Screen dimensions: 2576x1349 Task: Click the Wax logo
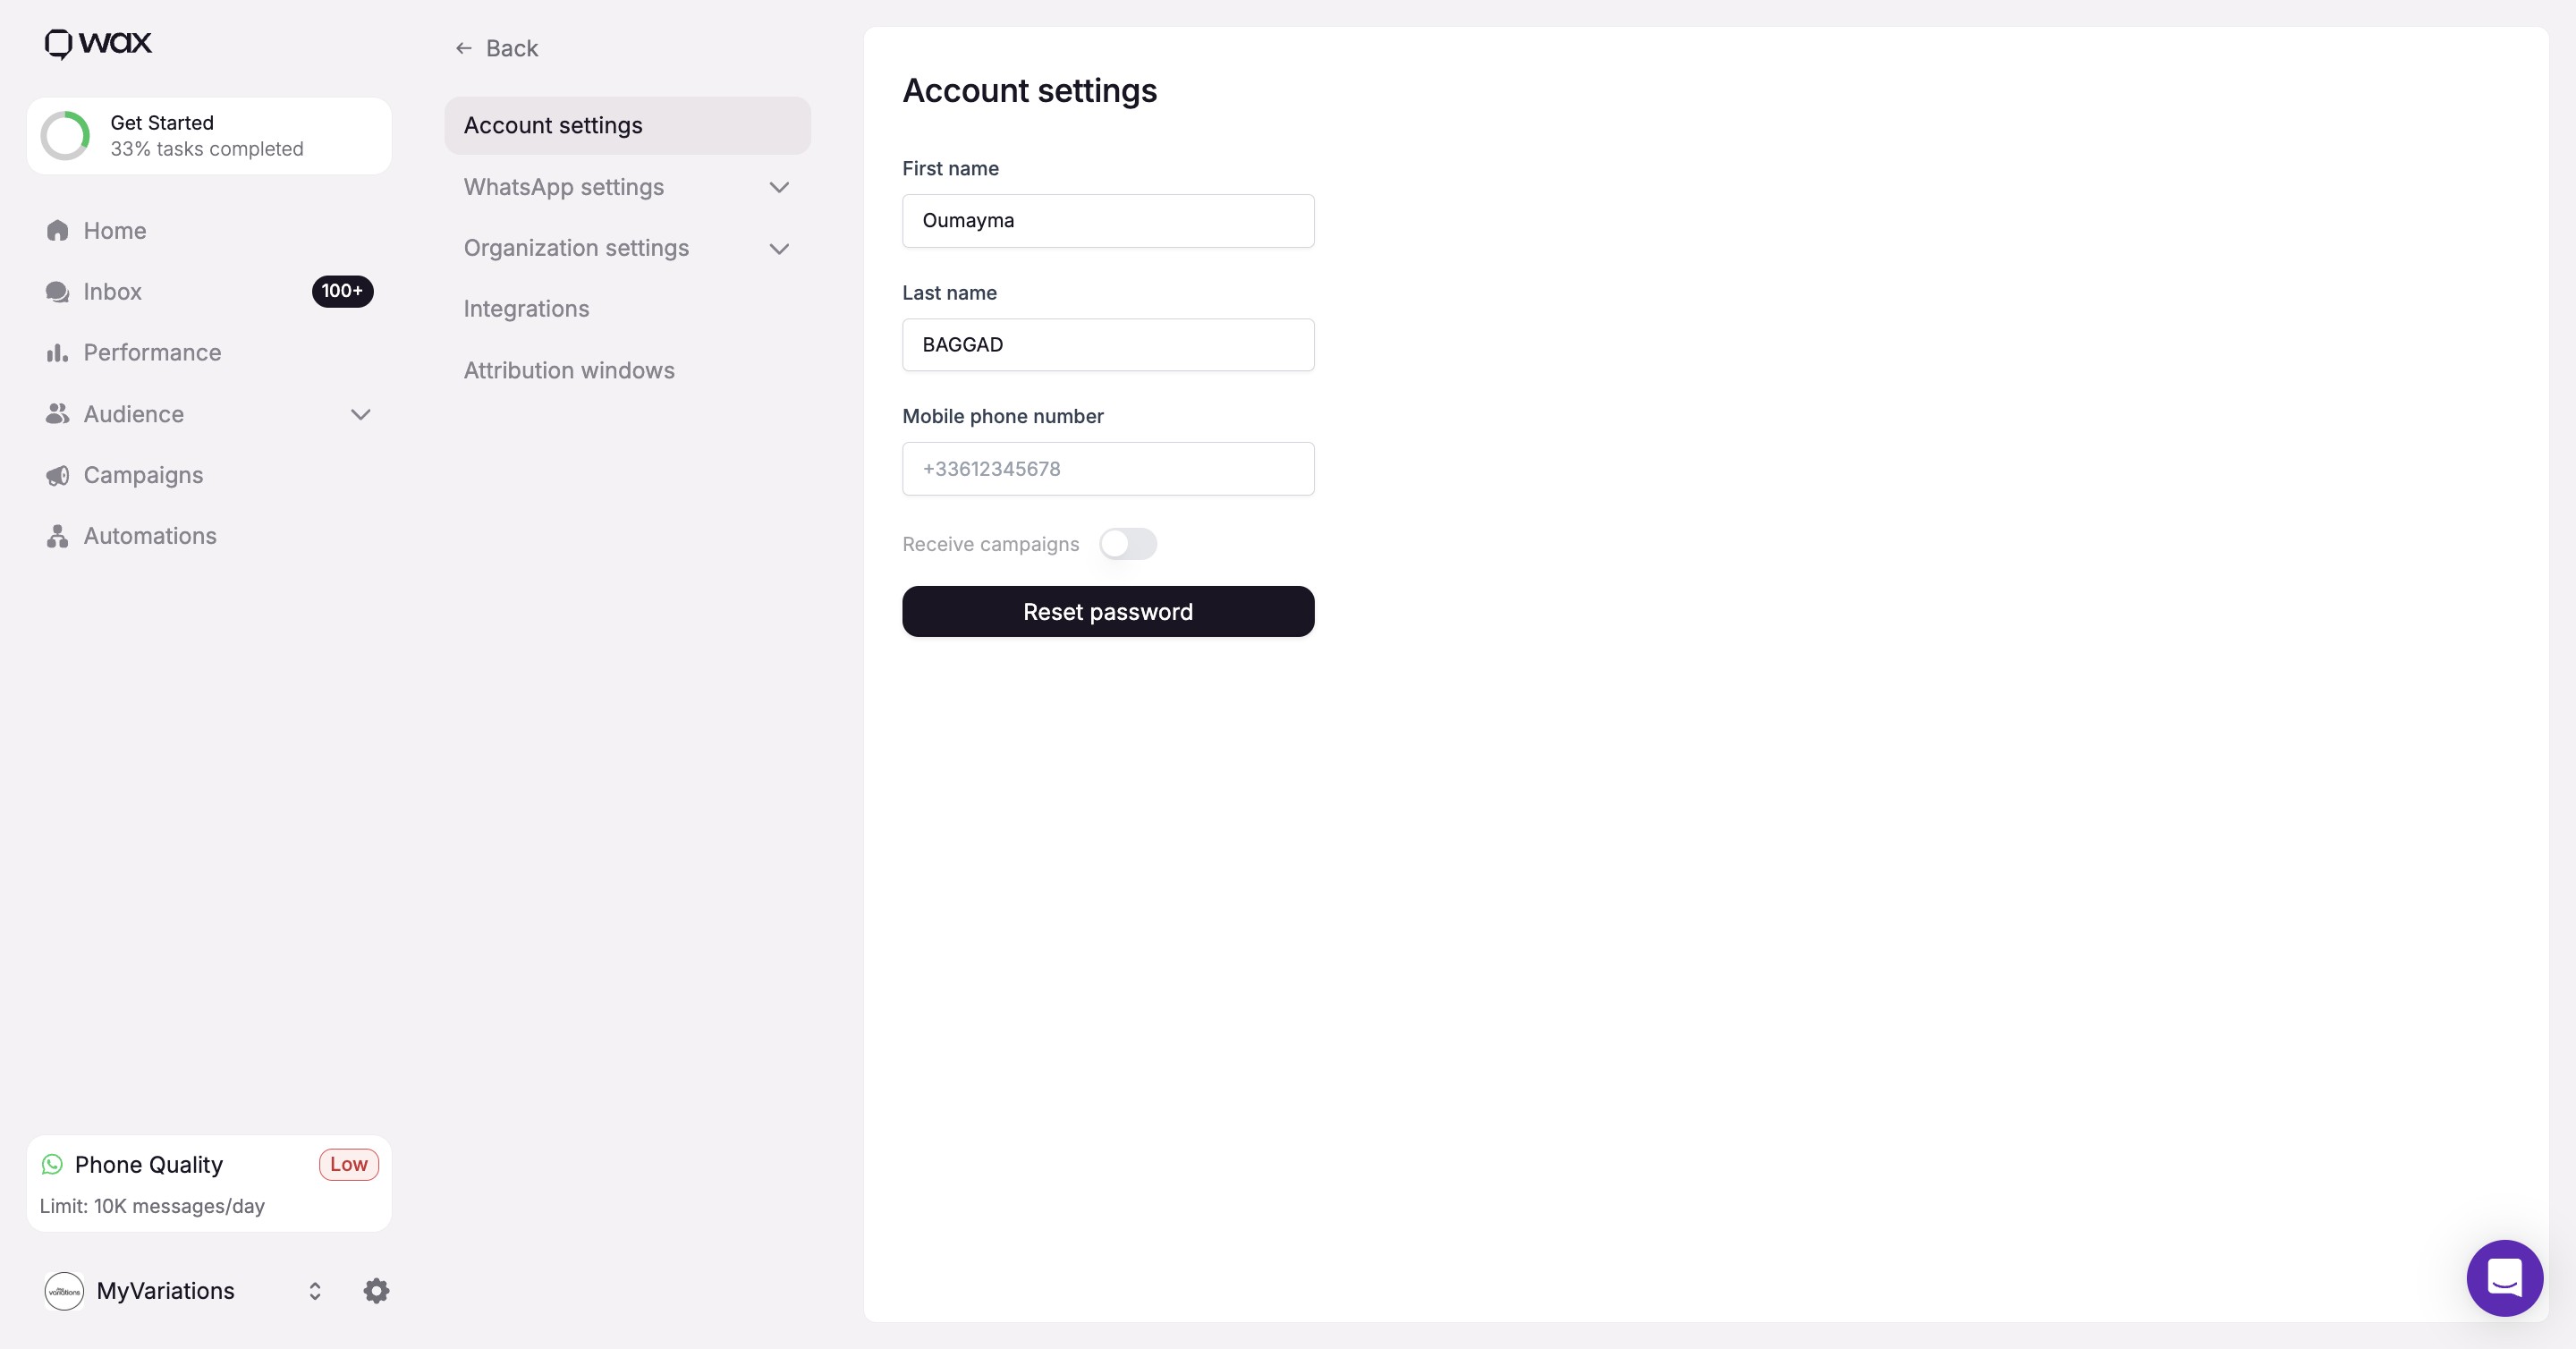98,43
